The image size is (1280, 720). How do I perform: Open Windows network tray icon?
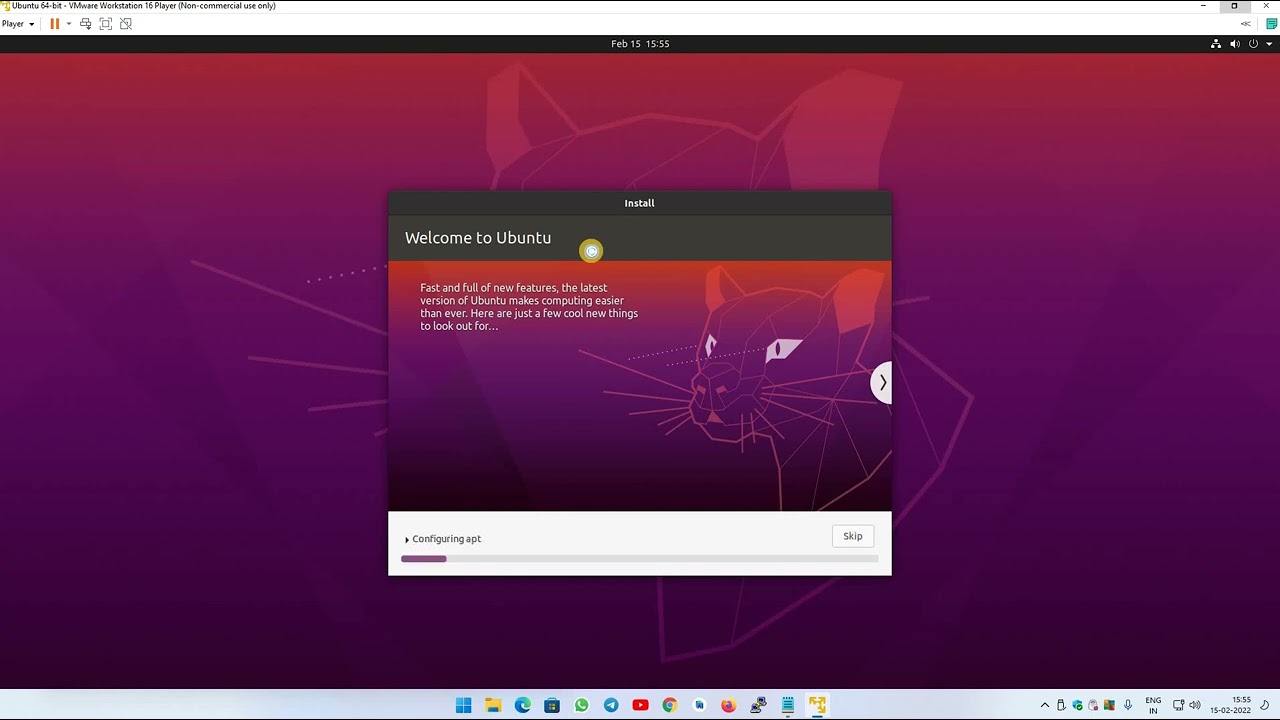(1179, 705)
